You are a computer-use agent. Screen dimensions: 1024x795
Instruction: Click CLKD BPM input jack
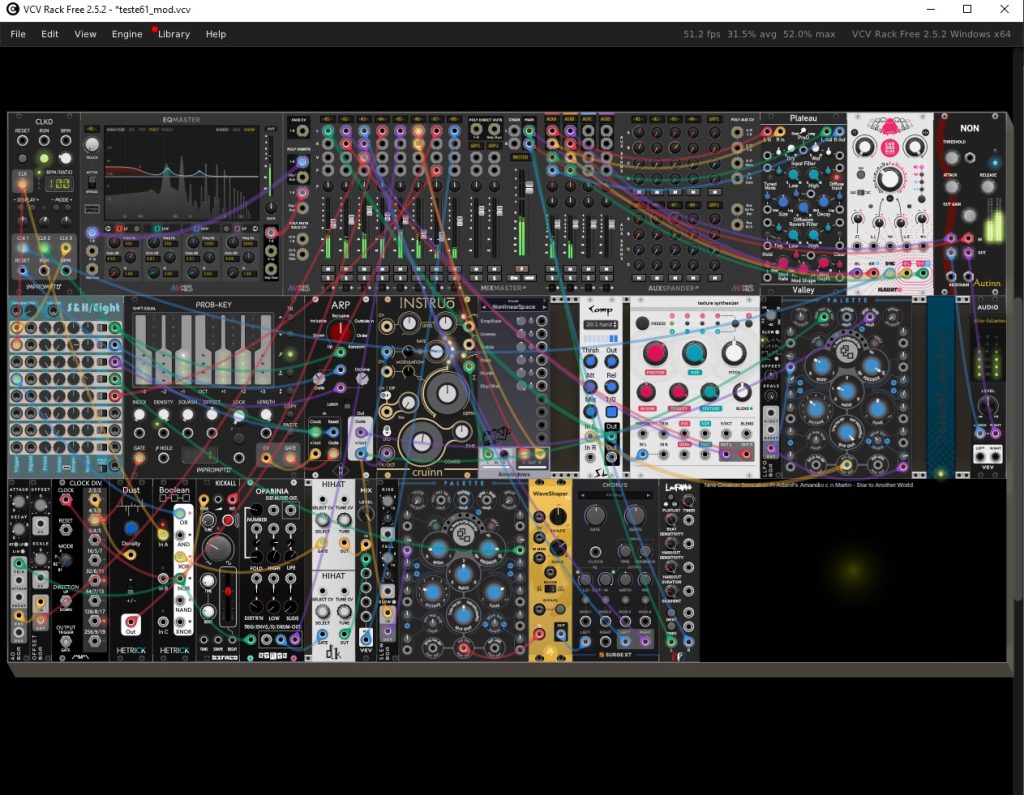point(65,140)
